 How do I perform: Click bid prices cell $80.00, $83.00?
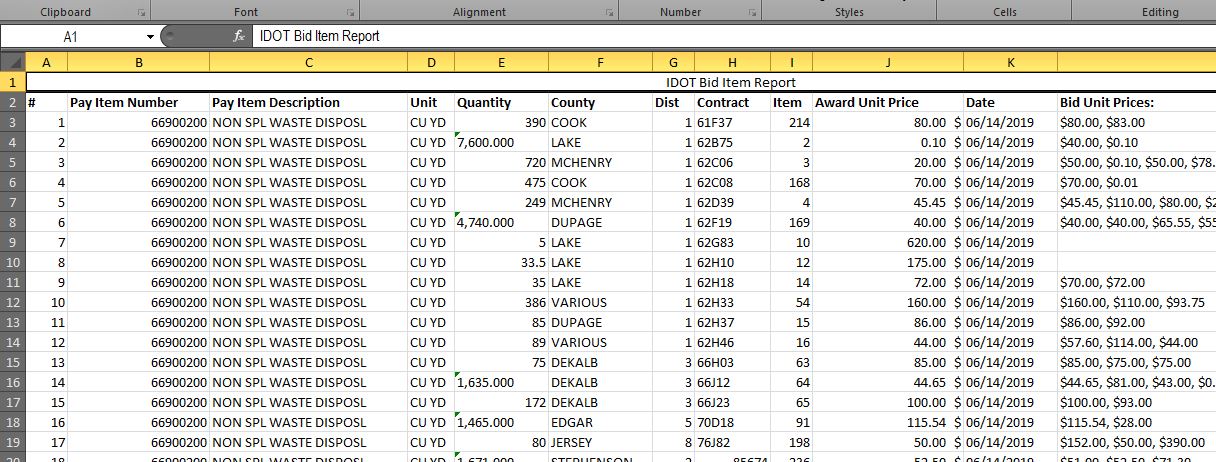pos(1137,122)
